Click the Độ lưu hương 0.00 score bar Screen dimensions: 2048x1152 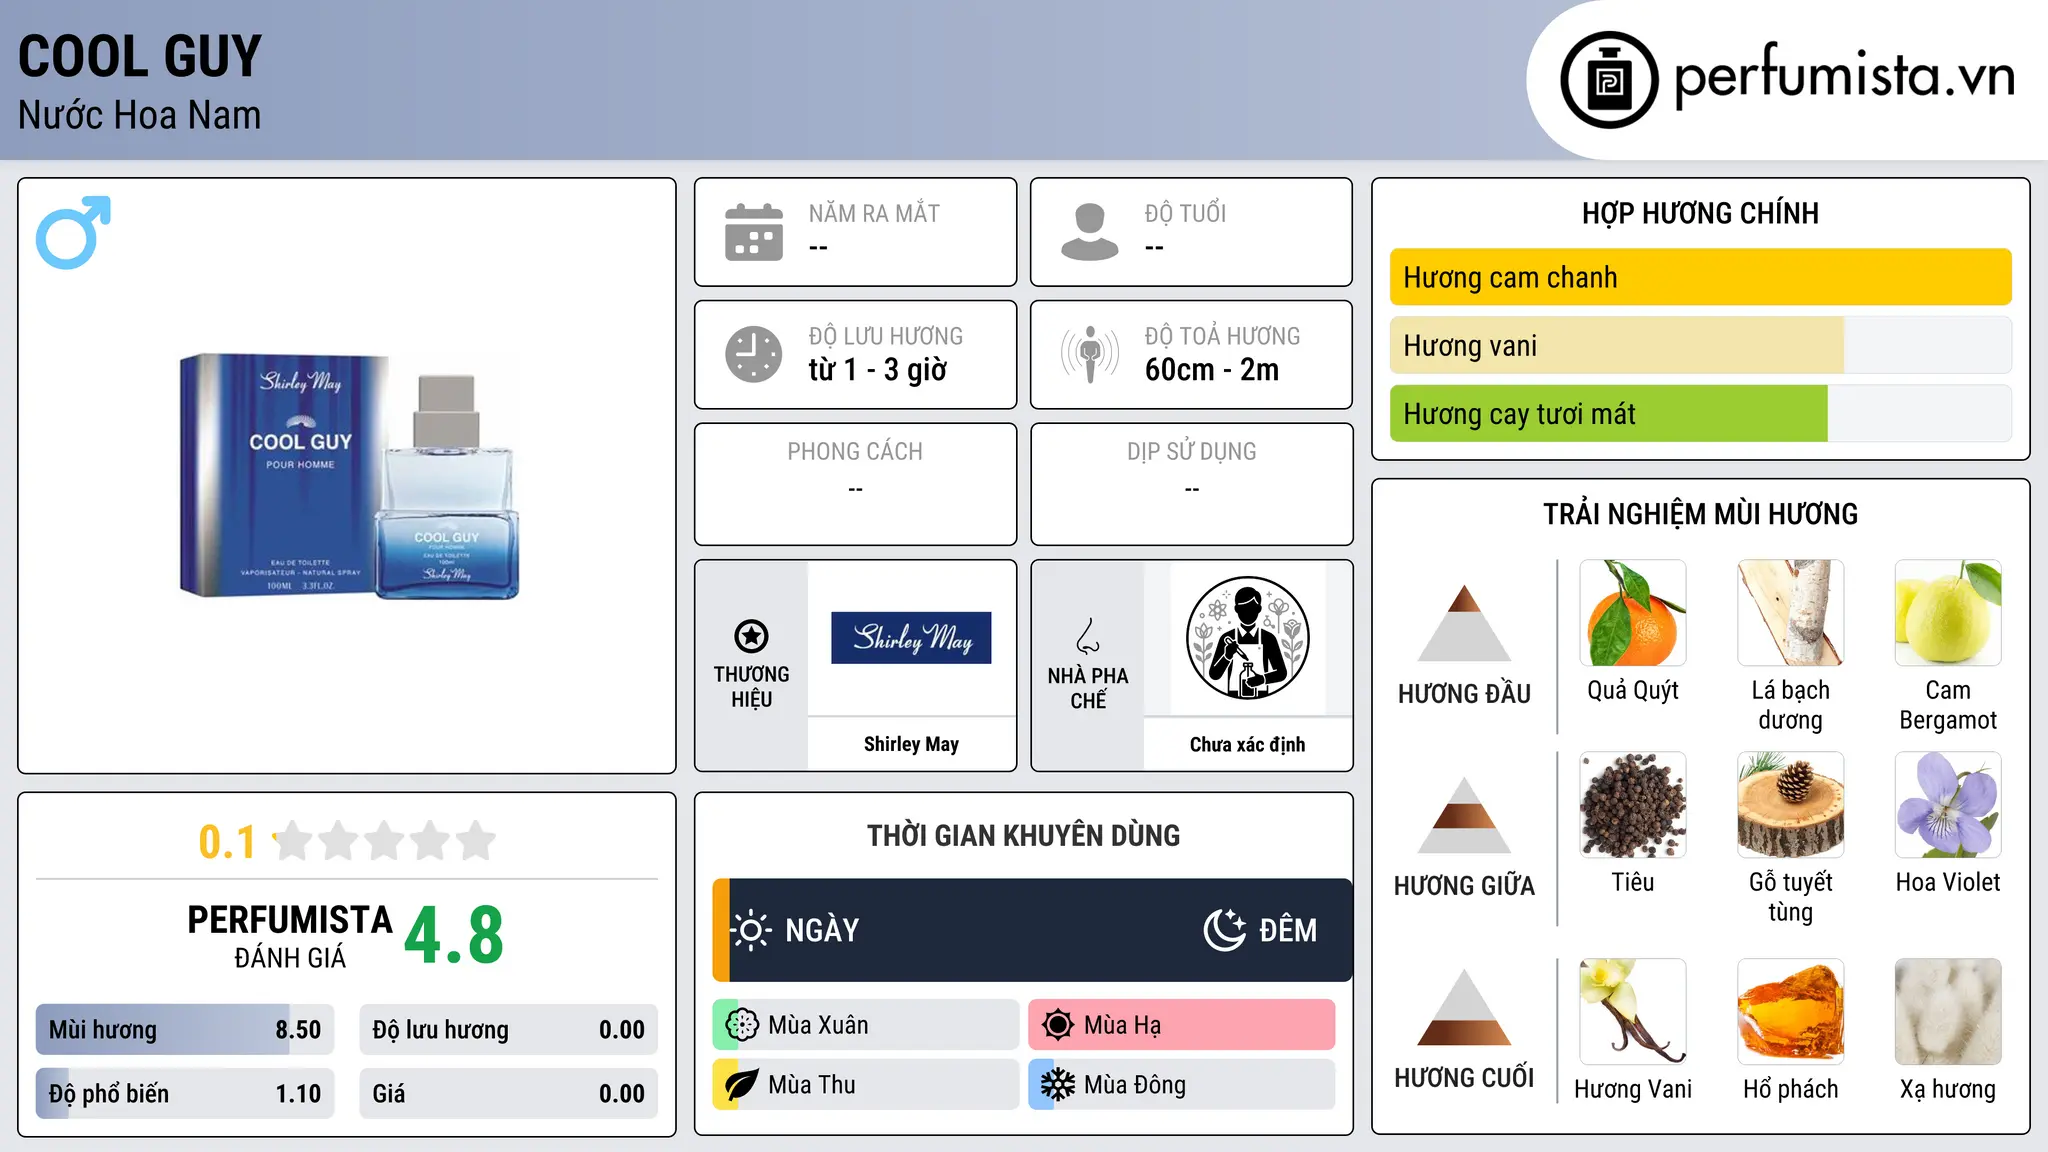pyautogui.click(x=509, y=1029)
